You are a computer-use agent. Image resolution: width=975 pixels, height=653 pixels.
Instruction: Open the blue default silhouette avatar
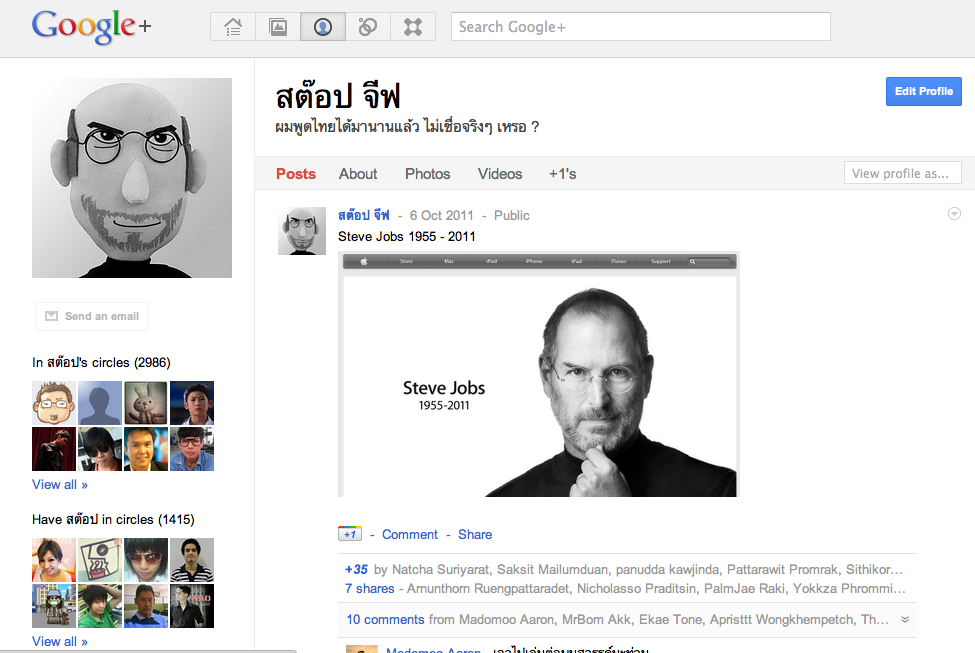(100, 403)
